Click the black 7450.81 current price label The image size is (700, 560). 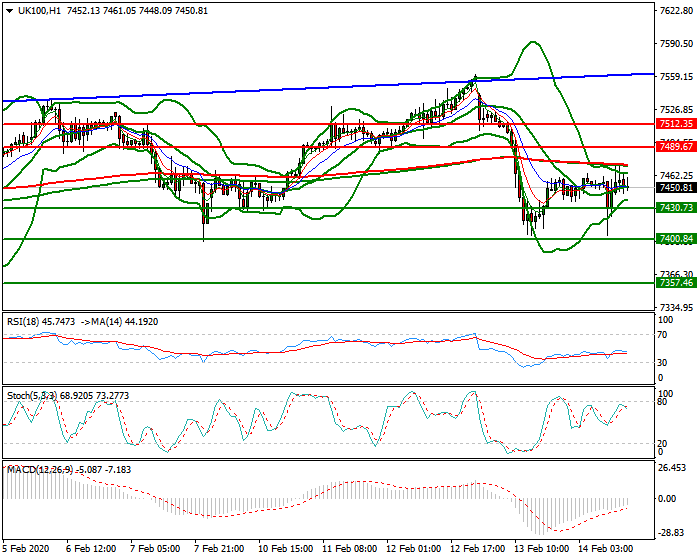[x=676, y=188]
